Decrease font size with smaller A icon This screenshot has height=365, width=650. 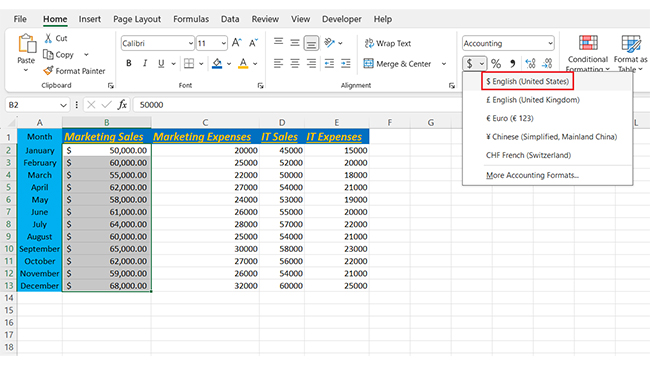click(x=253, y=43)
